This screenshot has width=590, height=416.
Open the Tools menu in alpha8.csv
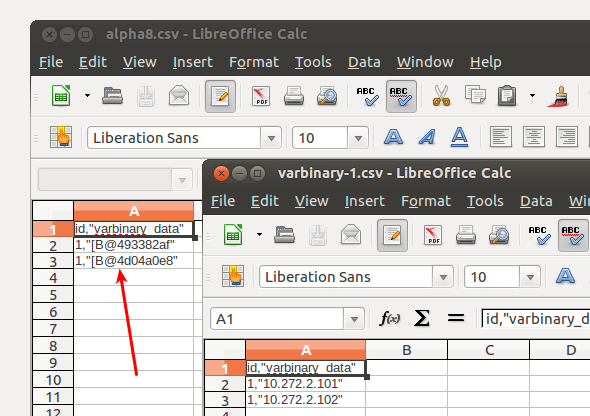click(x=313, y=62)
